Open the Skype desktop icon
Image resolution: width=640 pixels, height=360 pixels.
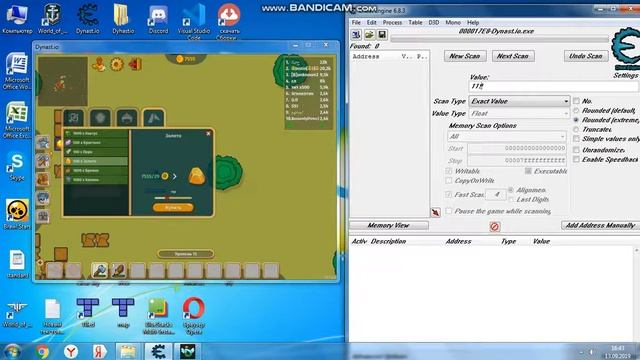pos(17,166)
